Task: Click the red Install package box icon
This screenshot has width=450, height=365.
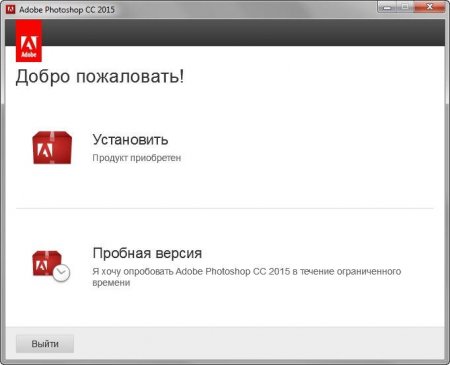Action: point(52,148)
